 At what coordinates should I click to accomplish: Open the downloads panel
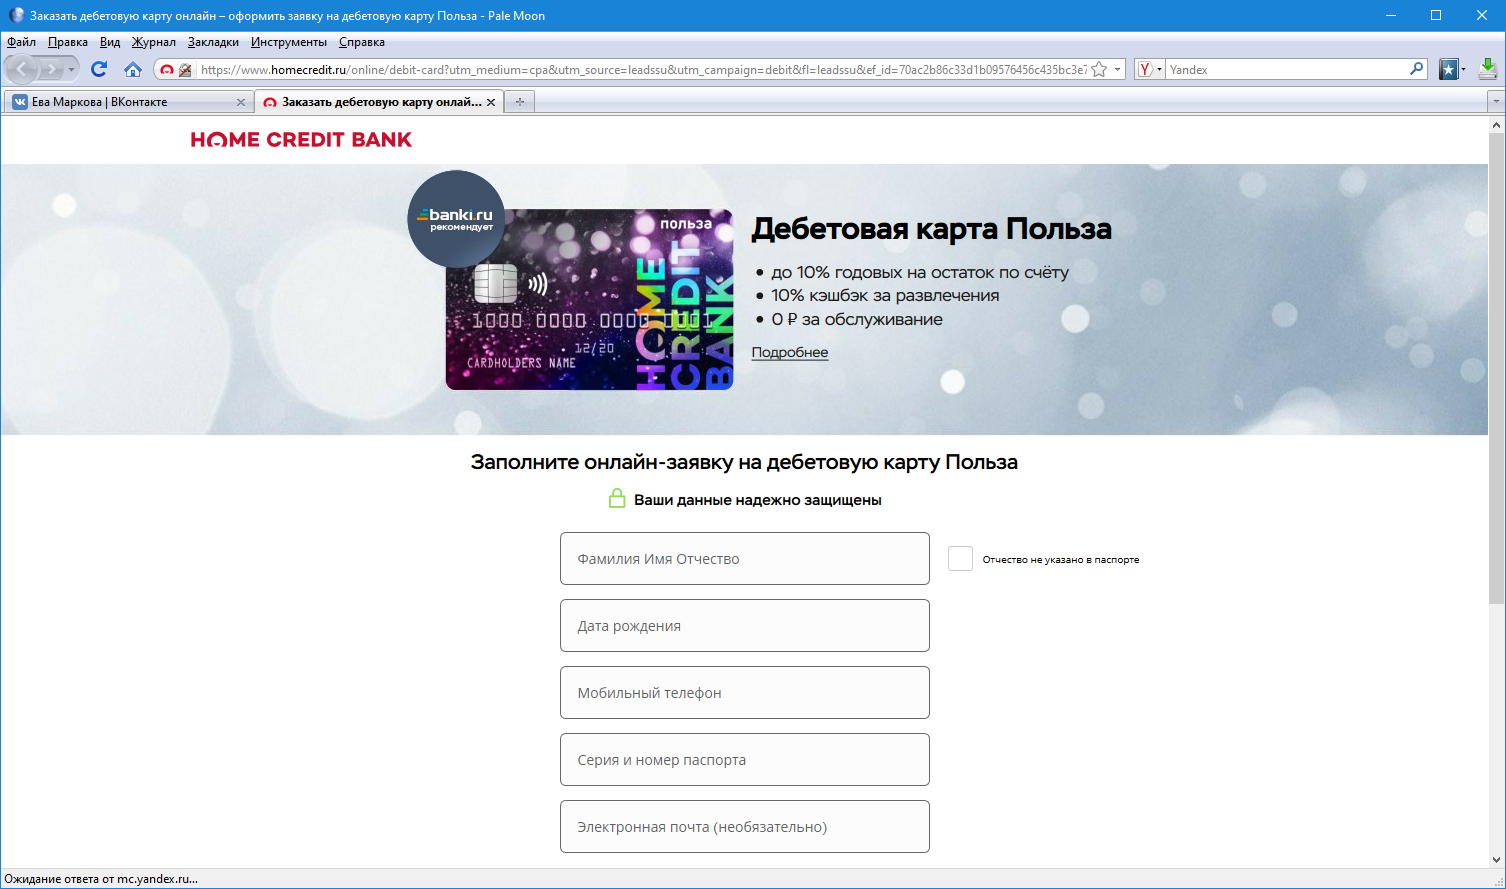tap(1488, 69)
